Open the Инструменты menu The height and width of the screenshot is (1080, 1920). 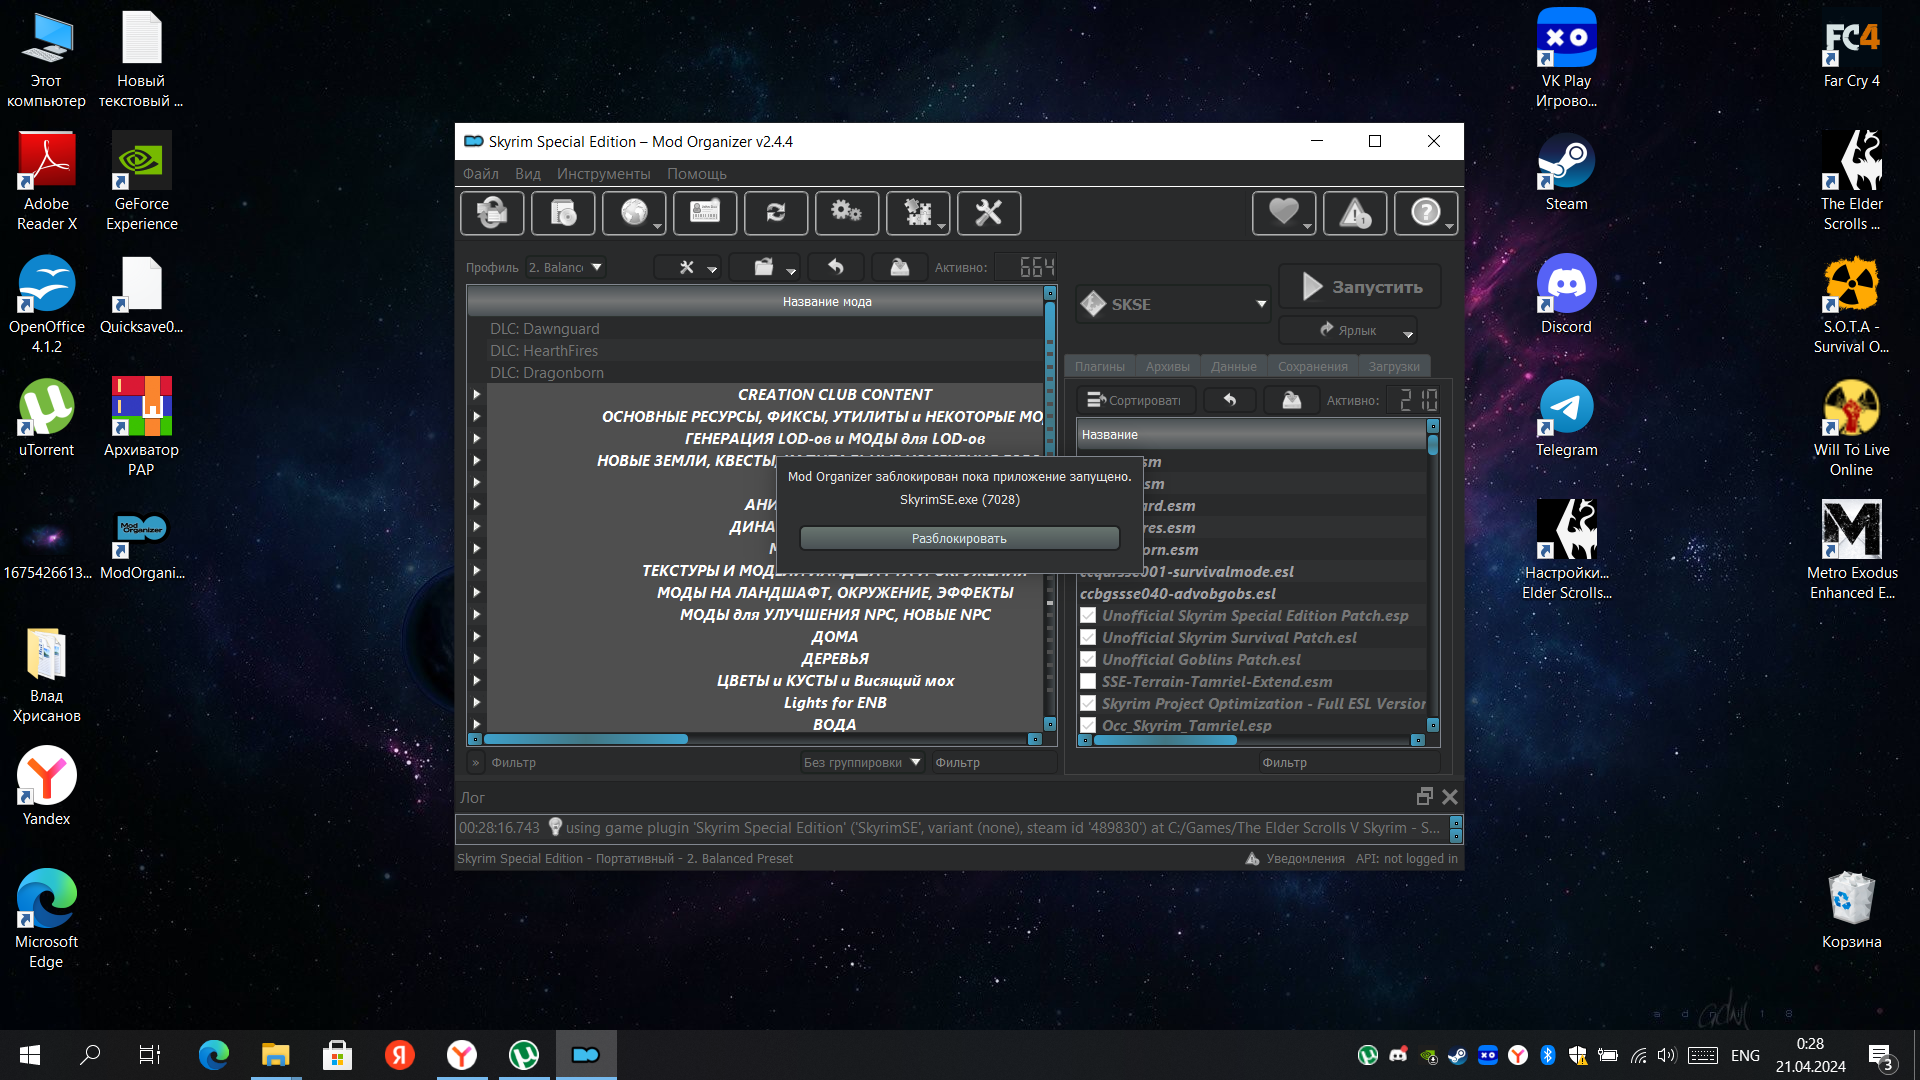[x=604, y=174]
